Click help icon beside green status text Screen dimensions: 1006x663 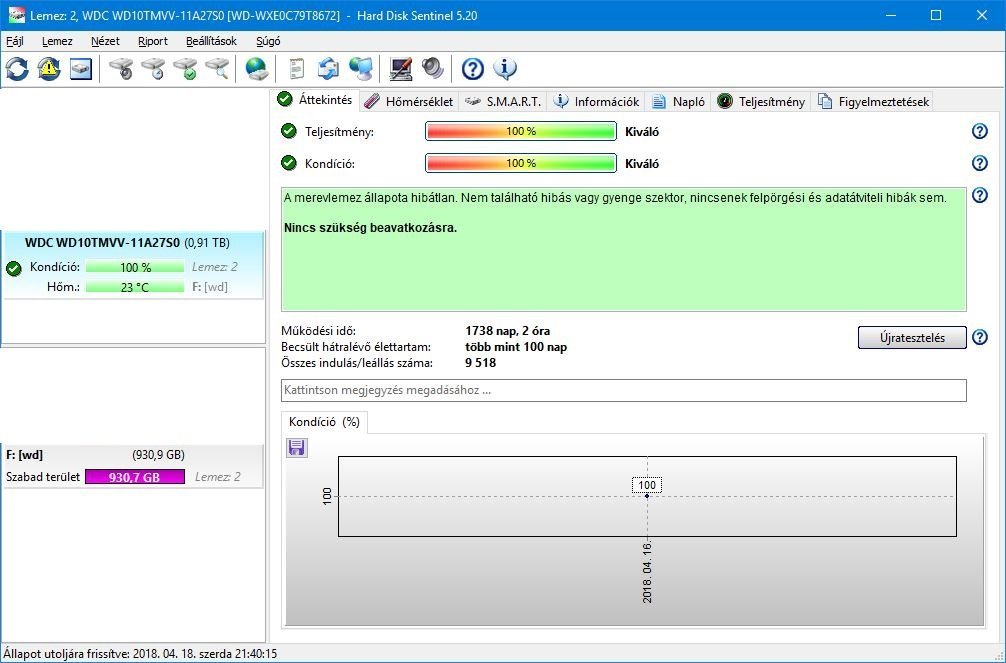(x=980, y=195)
